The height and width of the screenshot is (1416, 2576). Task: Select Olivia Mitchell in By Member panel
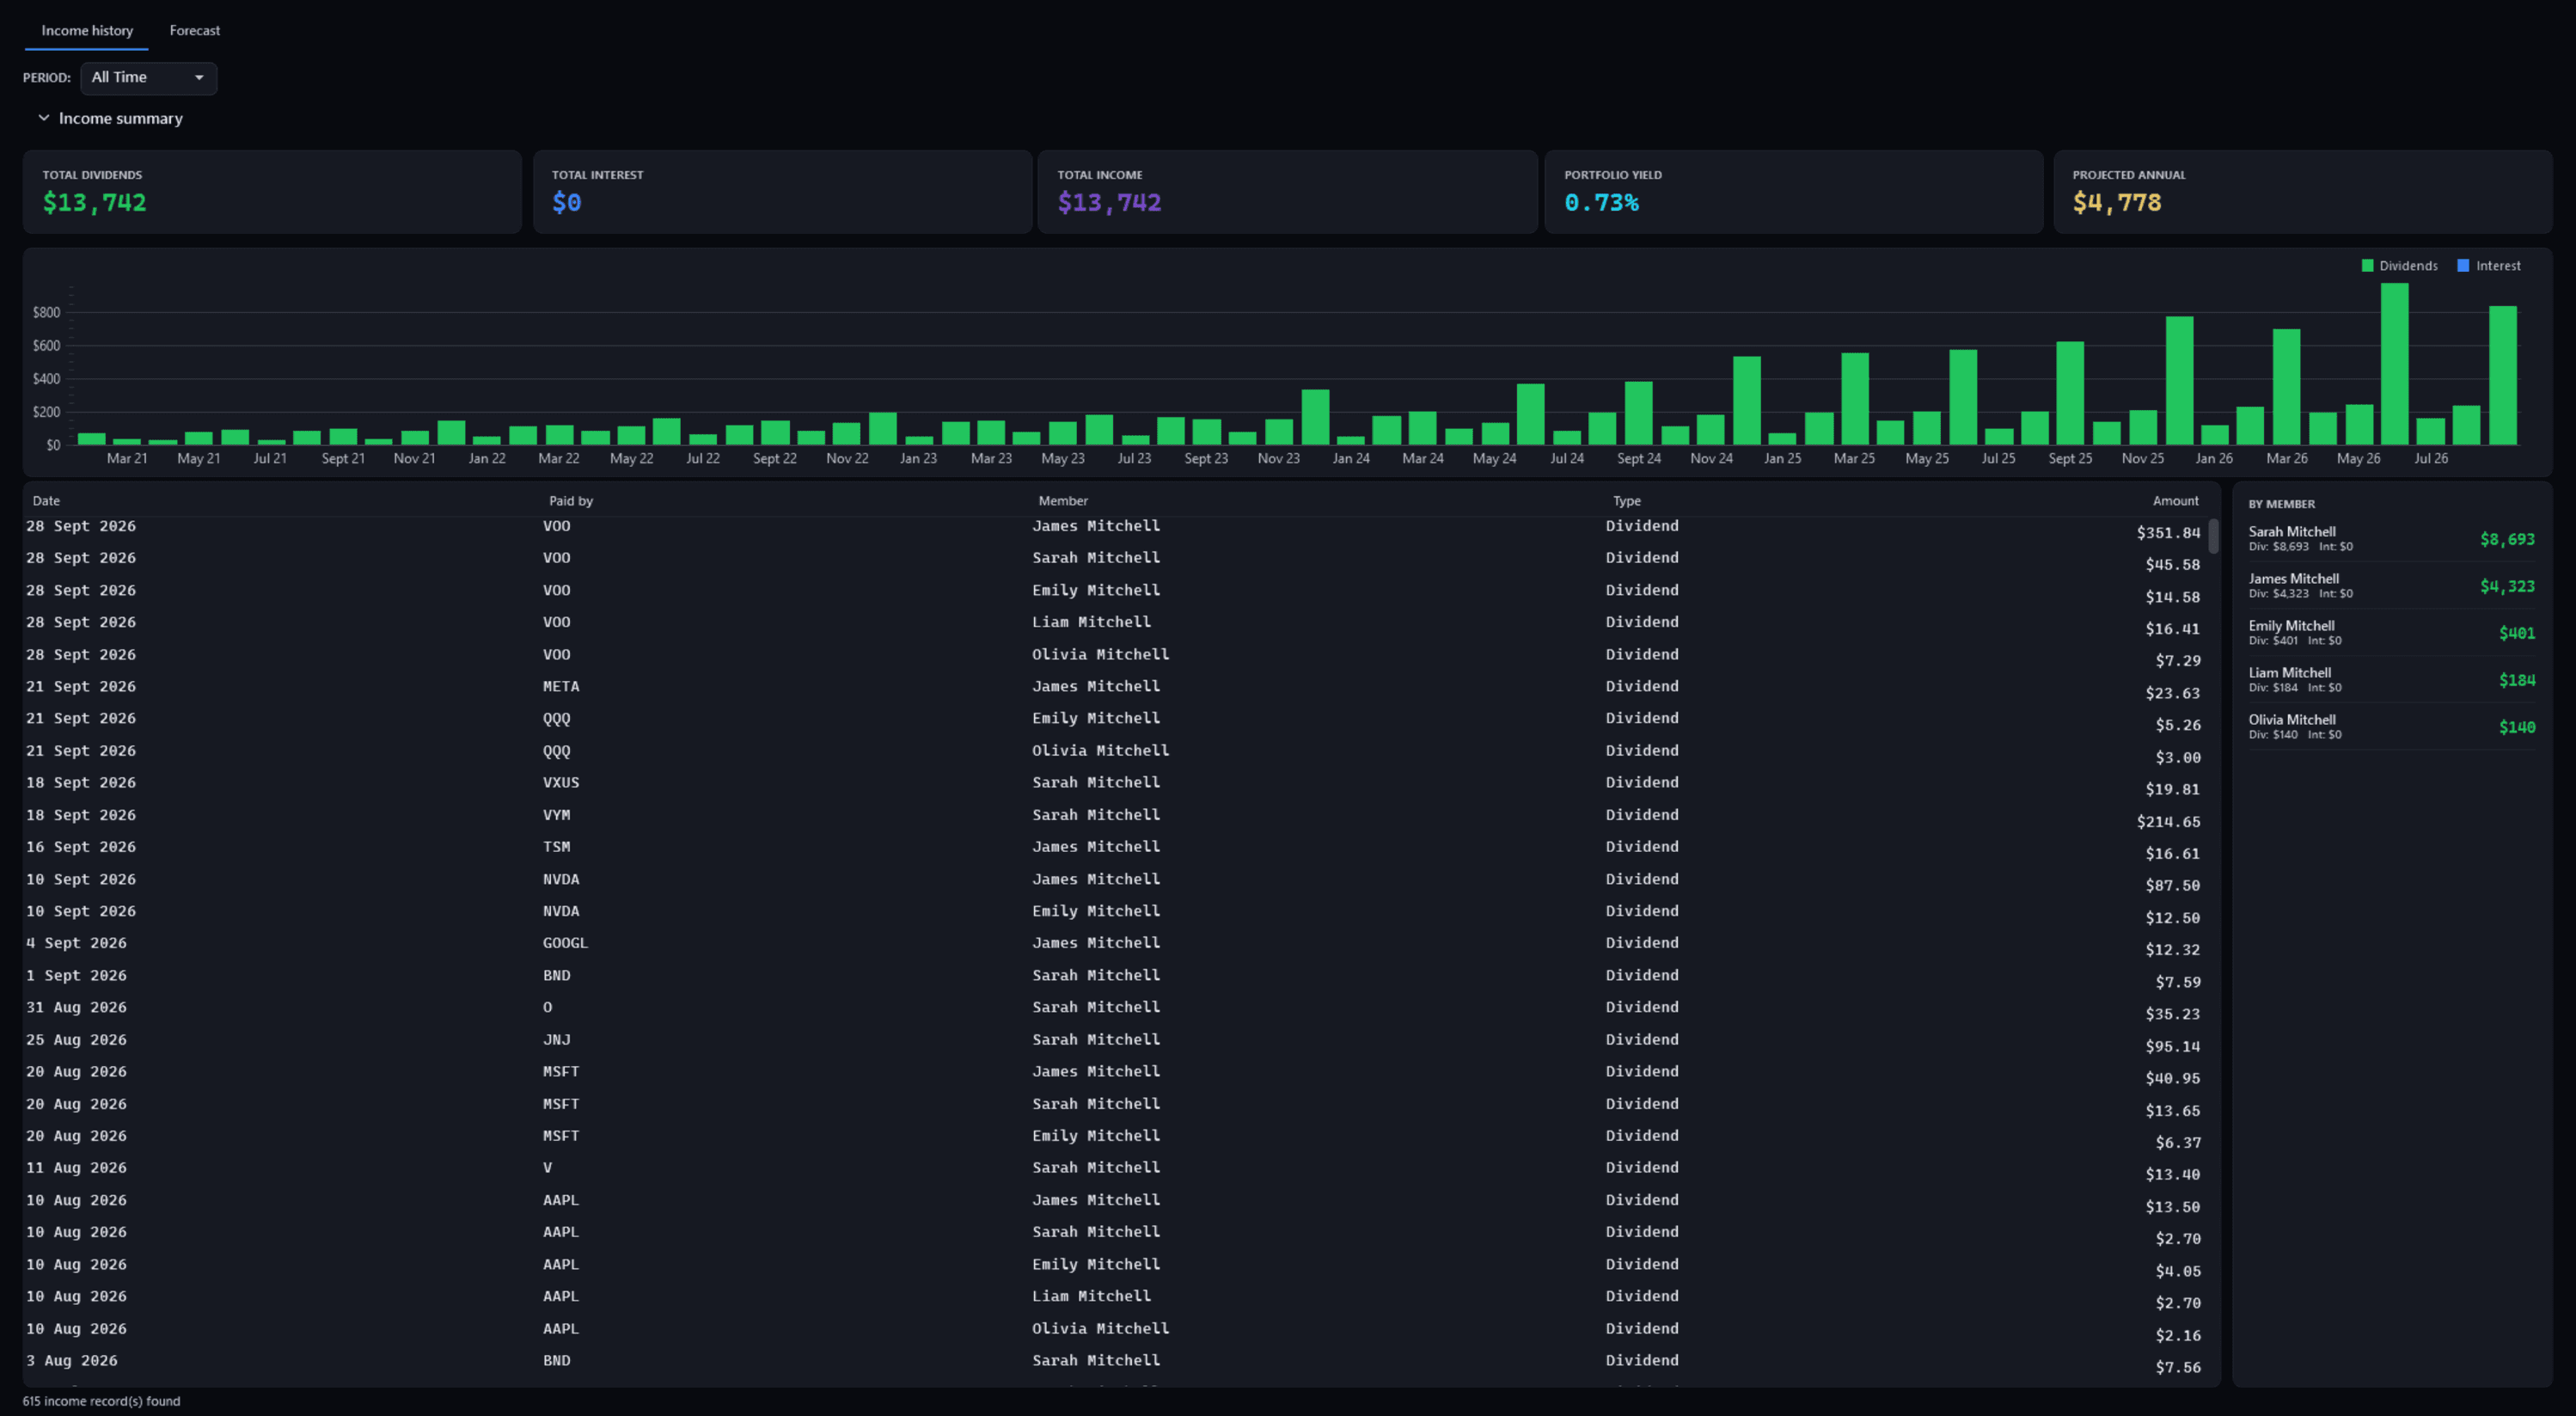pyautogui.click(x=2391, y=726)
